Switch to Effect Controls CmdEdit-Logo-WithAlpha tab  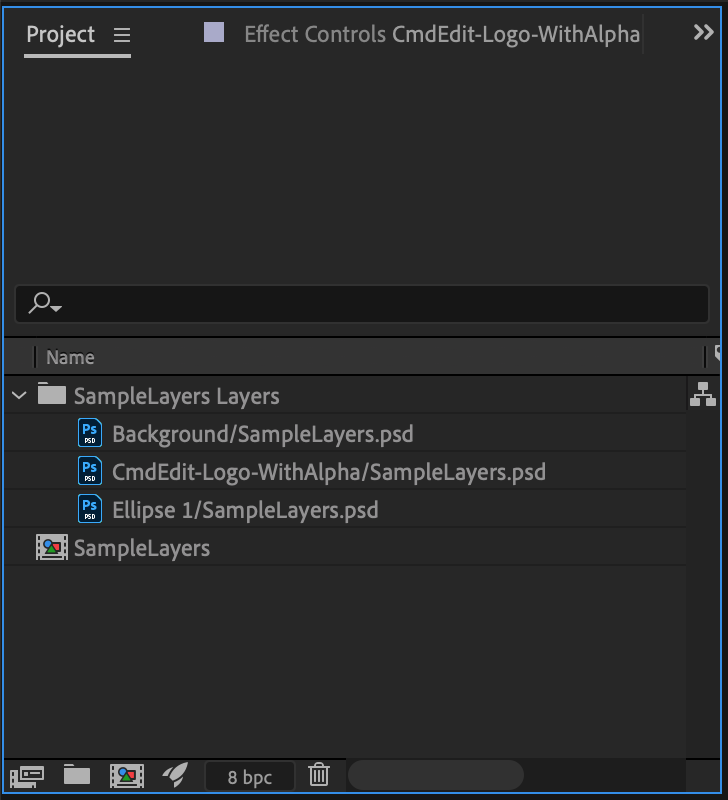(x=442, y=35)
